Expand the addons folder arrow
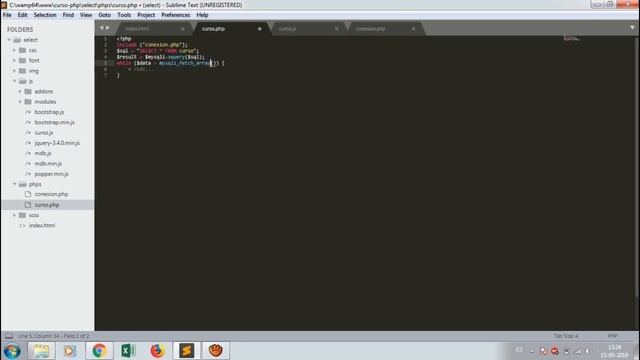 (20, 91)
